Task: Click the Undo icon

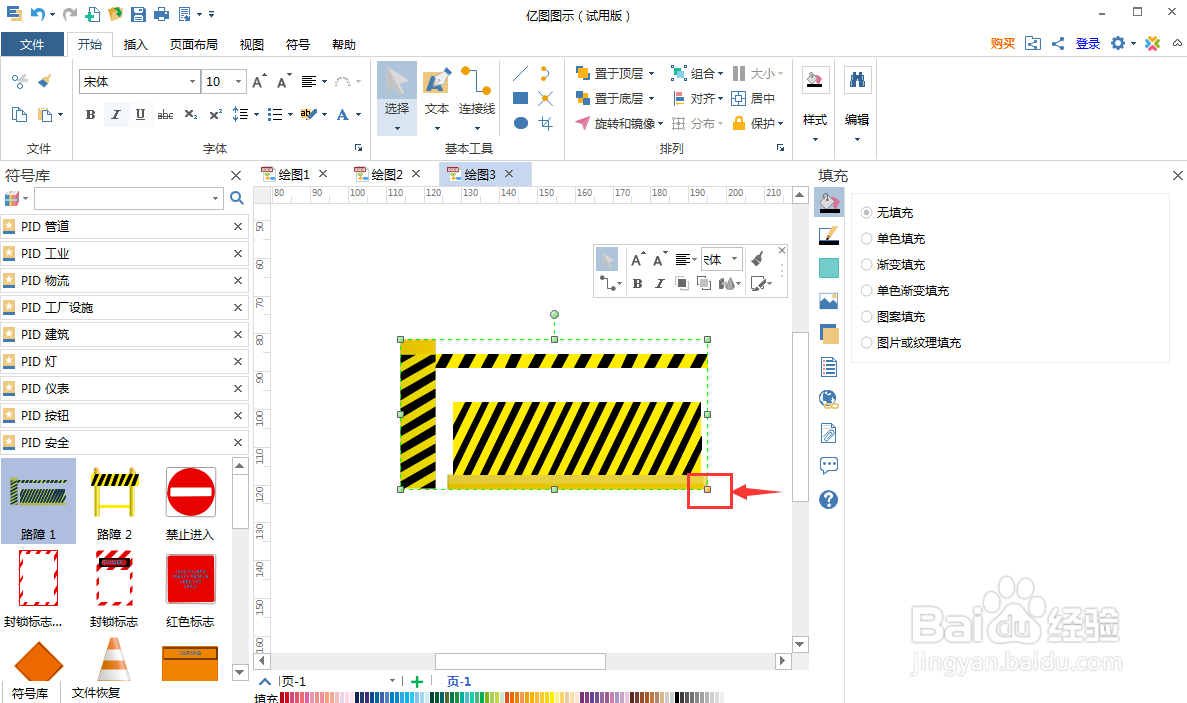Action: point(37,14)
